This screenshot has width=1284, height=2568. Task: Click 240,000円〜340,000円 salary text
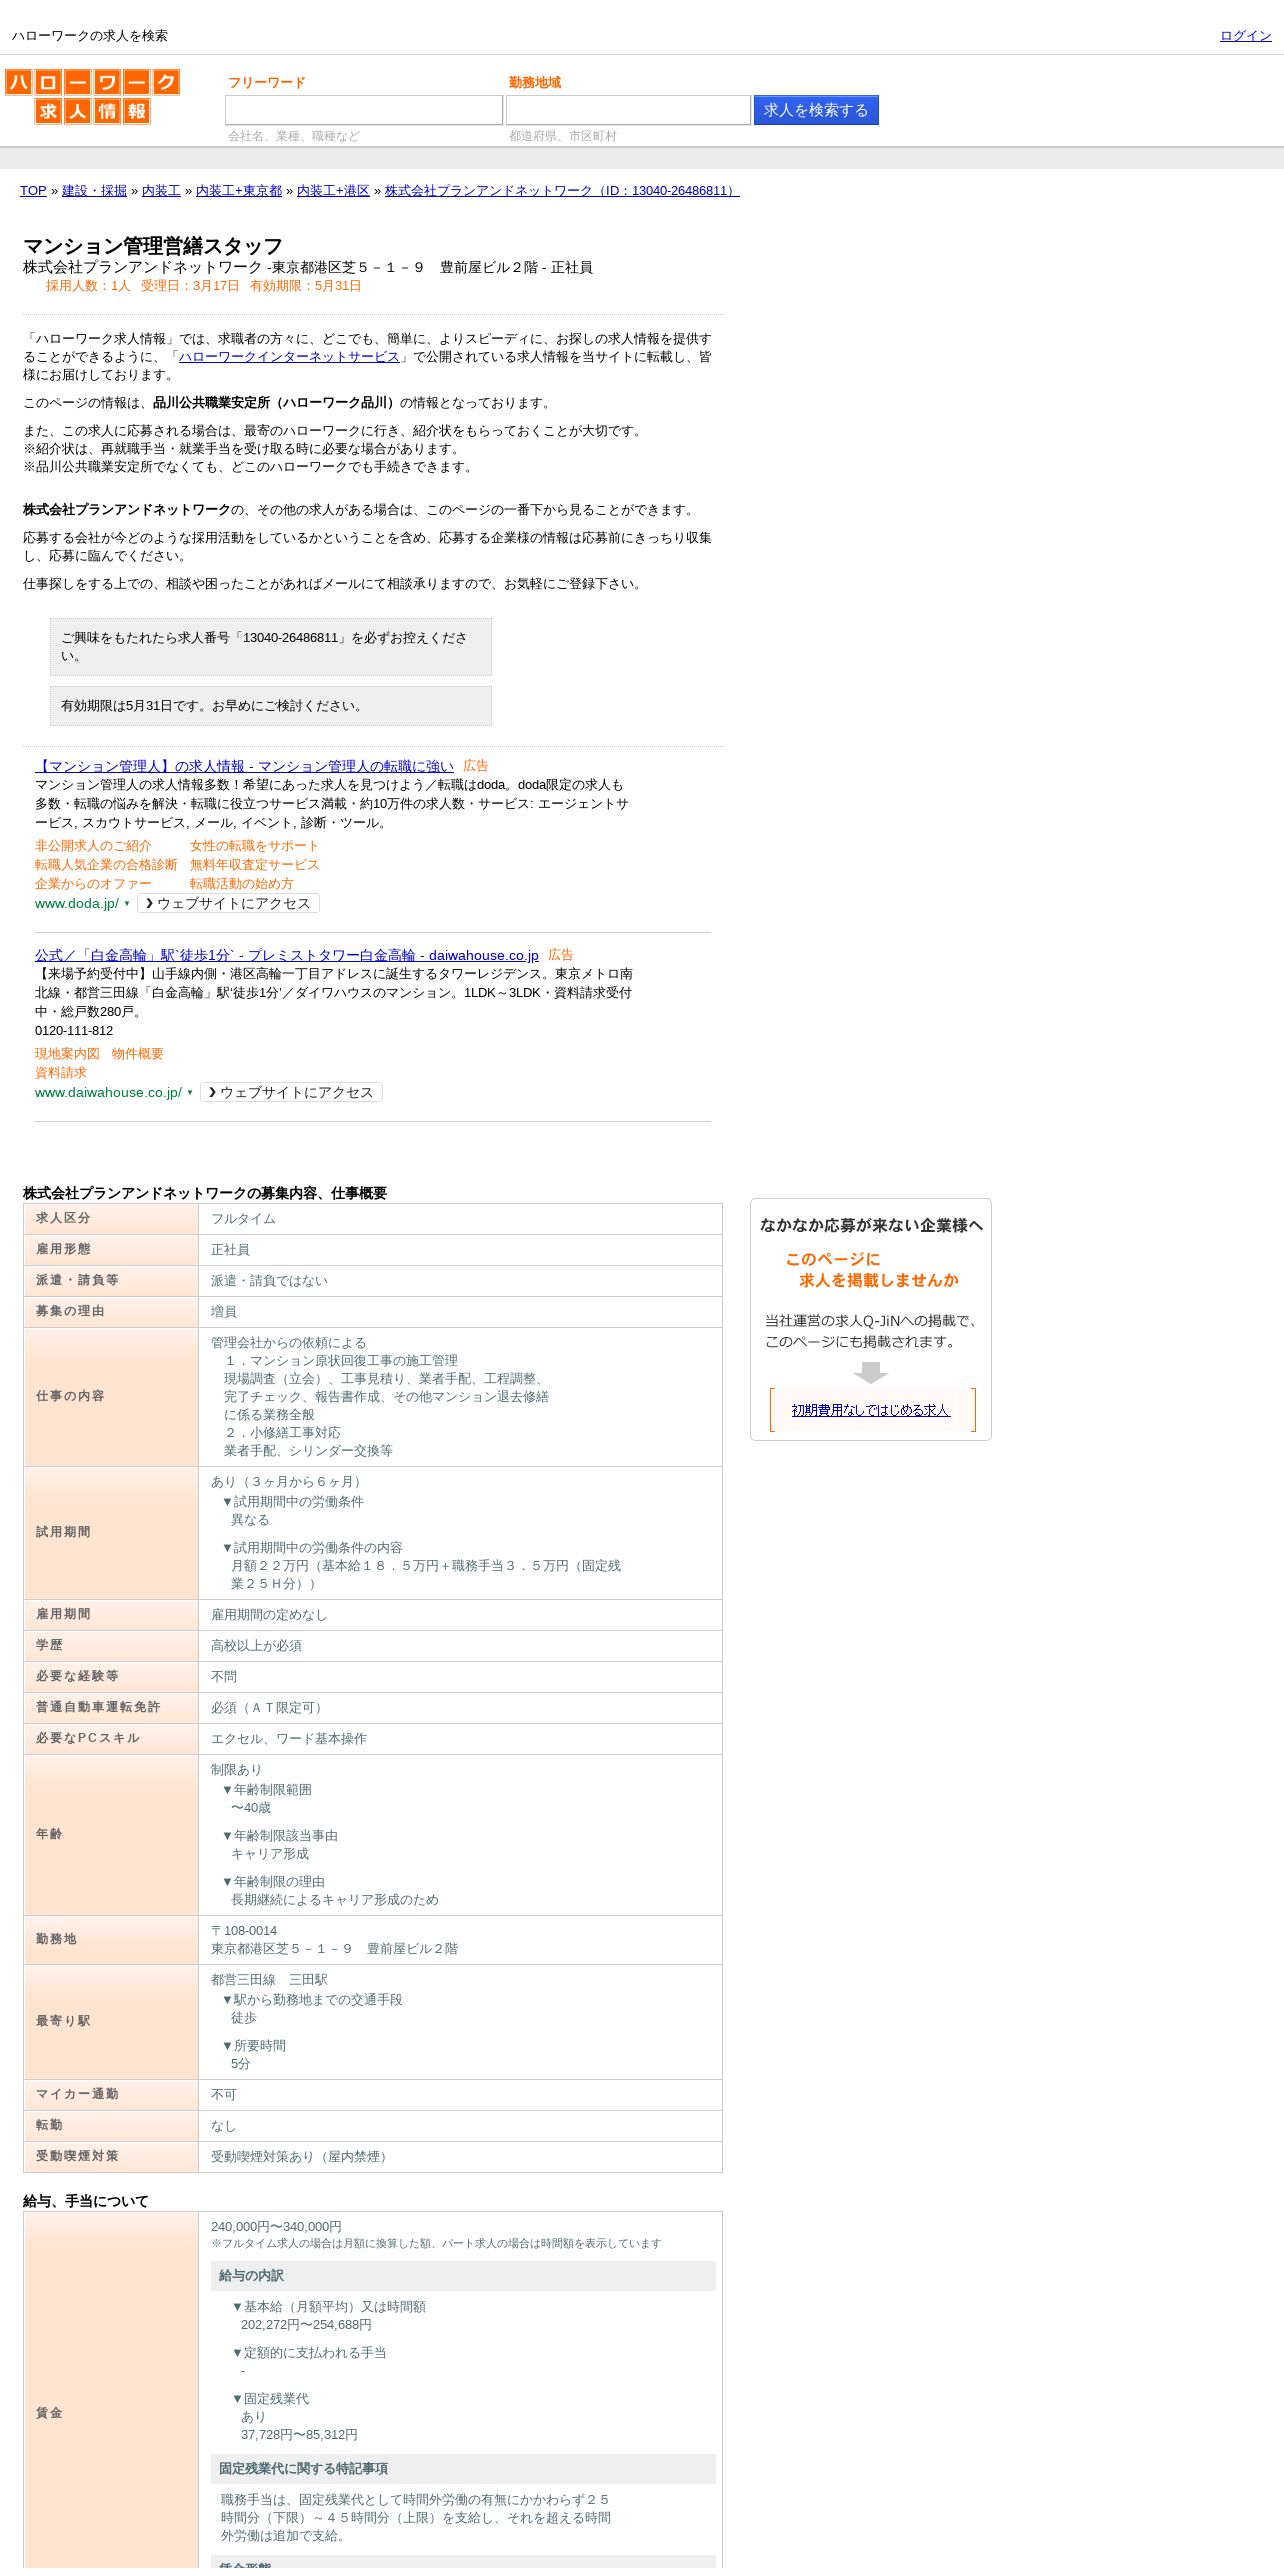[276, 2227]
